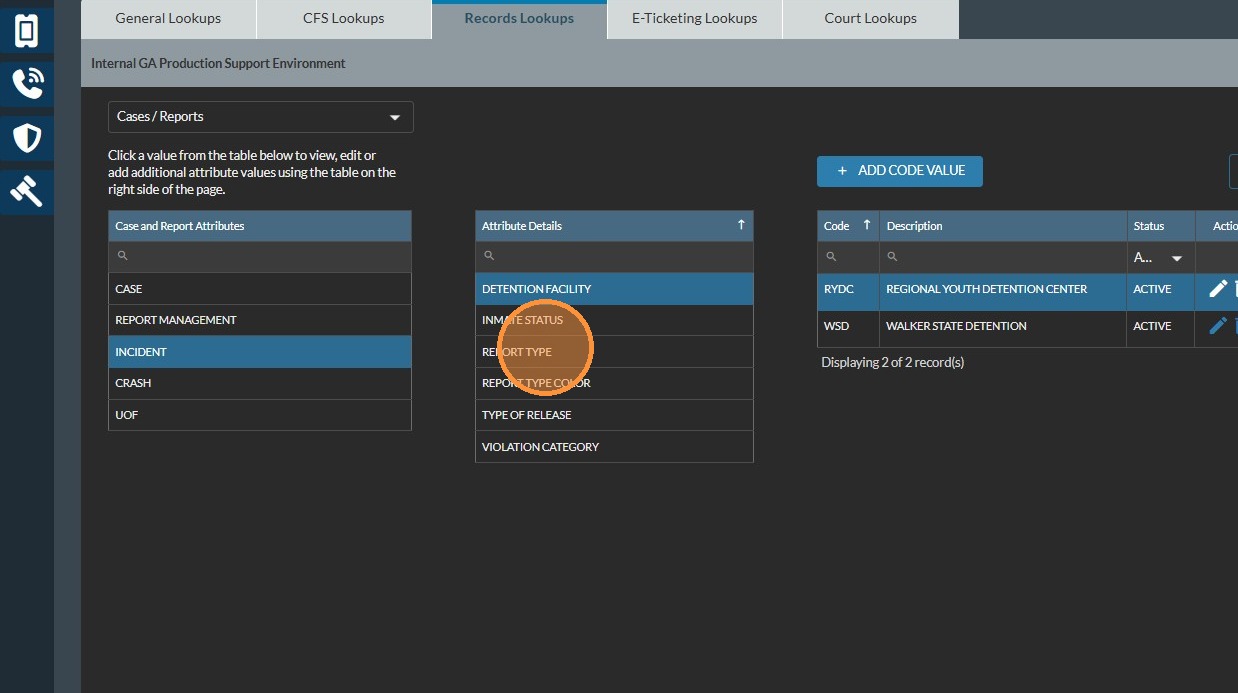Open the Status filter dropdown

click(x=1176, y=258)
